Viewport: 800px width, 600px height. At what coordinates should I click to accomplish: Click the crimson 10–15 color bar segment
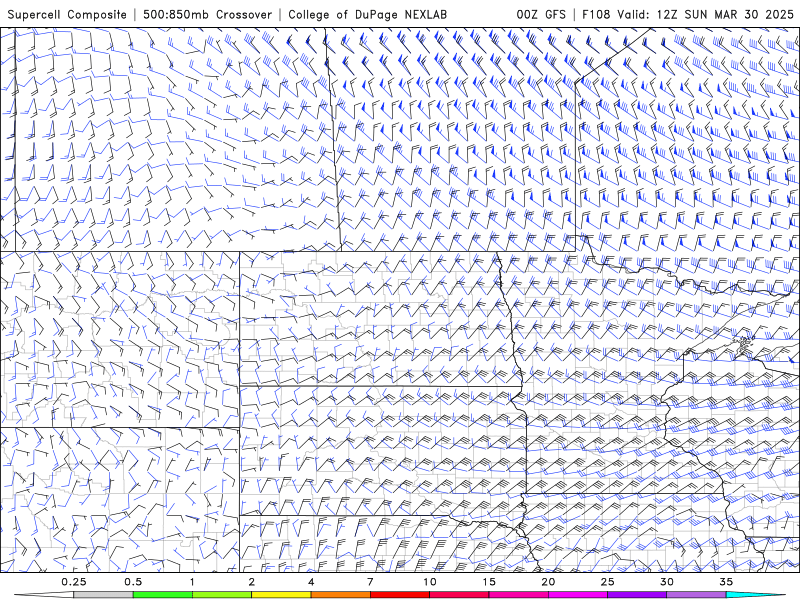459,595
